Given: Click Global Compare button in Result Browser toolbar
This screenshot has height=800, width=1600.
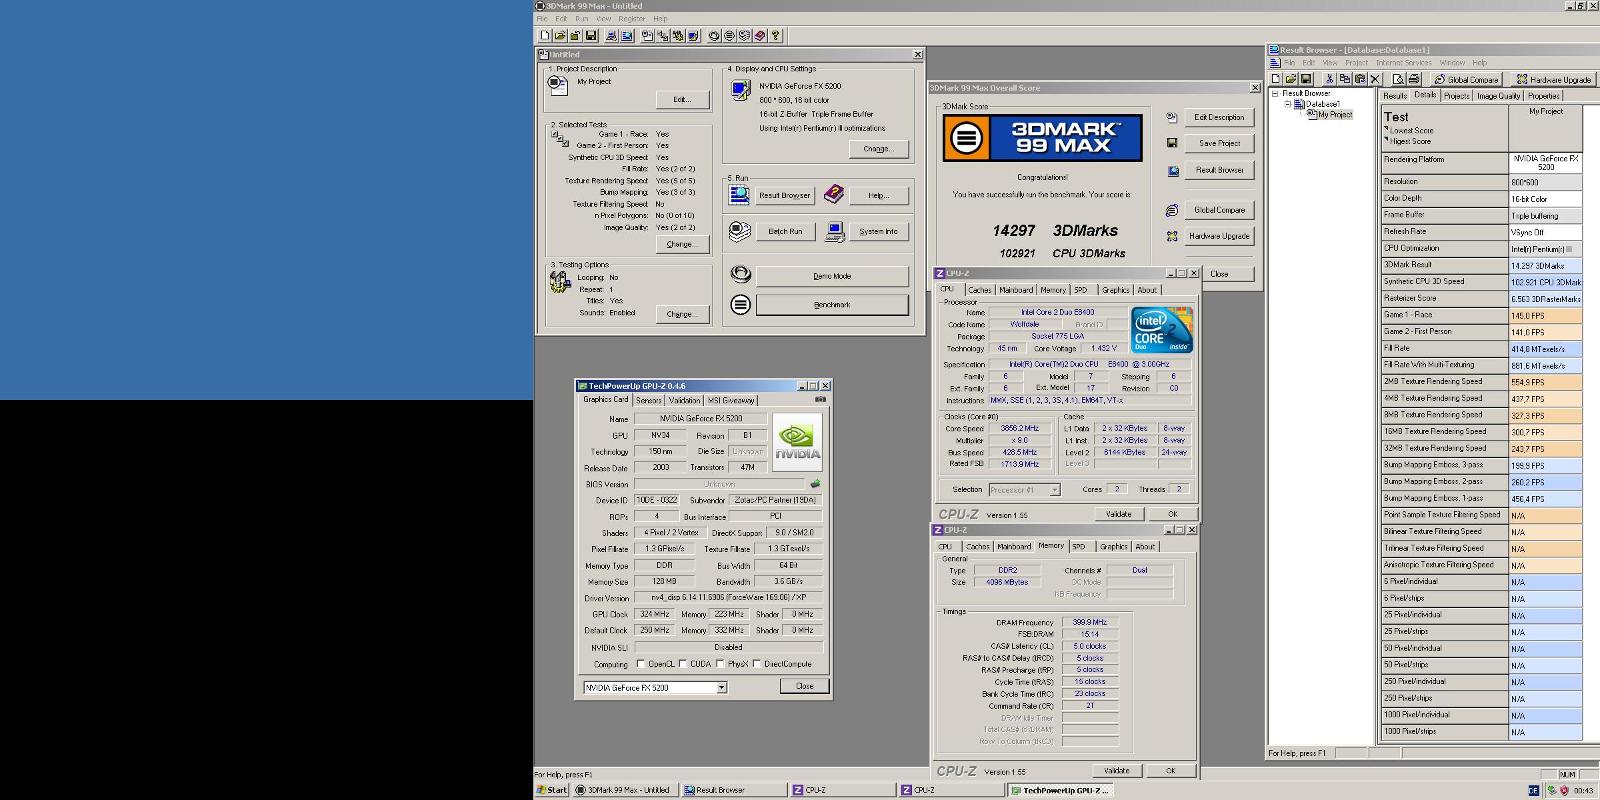Looking at the screenshot, I should [1466, 79].
